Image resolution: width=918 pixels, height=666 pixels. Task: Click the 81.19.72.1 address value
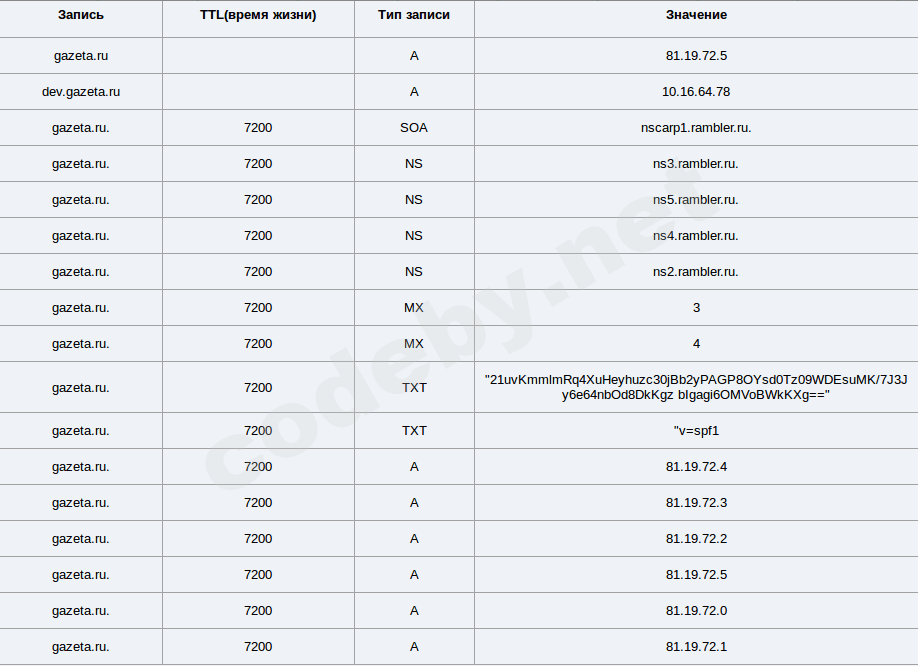pos(696,647)
